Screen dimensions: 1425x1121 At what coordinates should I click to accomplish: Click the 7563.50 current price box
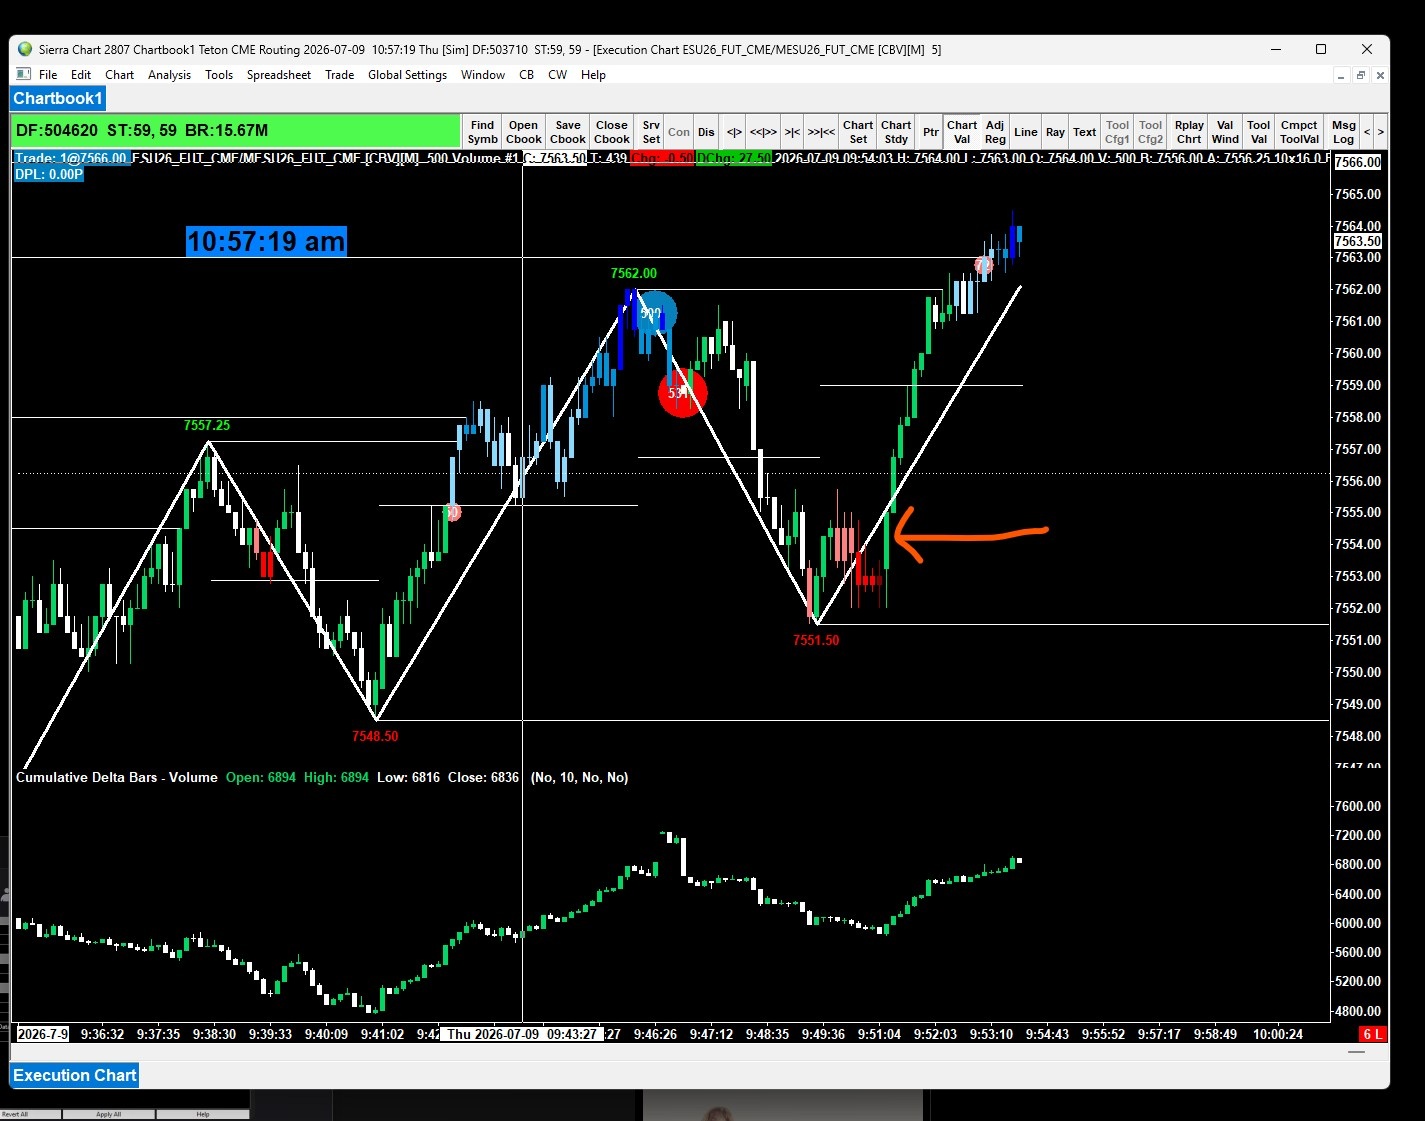pyautogui.click(x=1357, y=241)
